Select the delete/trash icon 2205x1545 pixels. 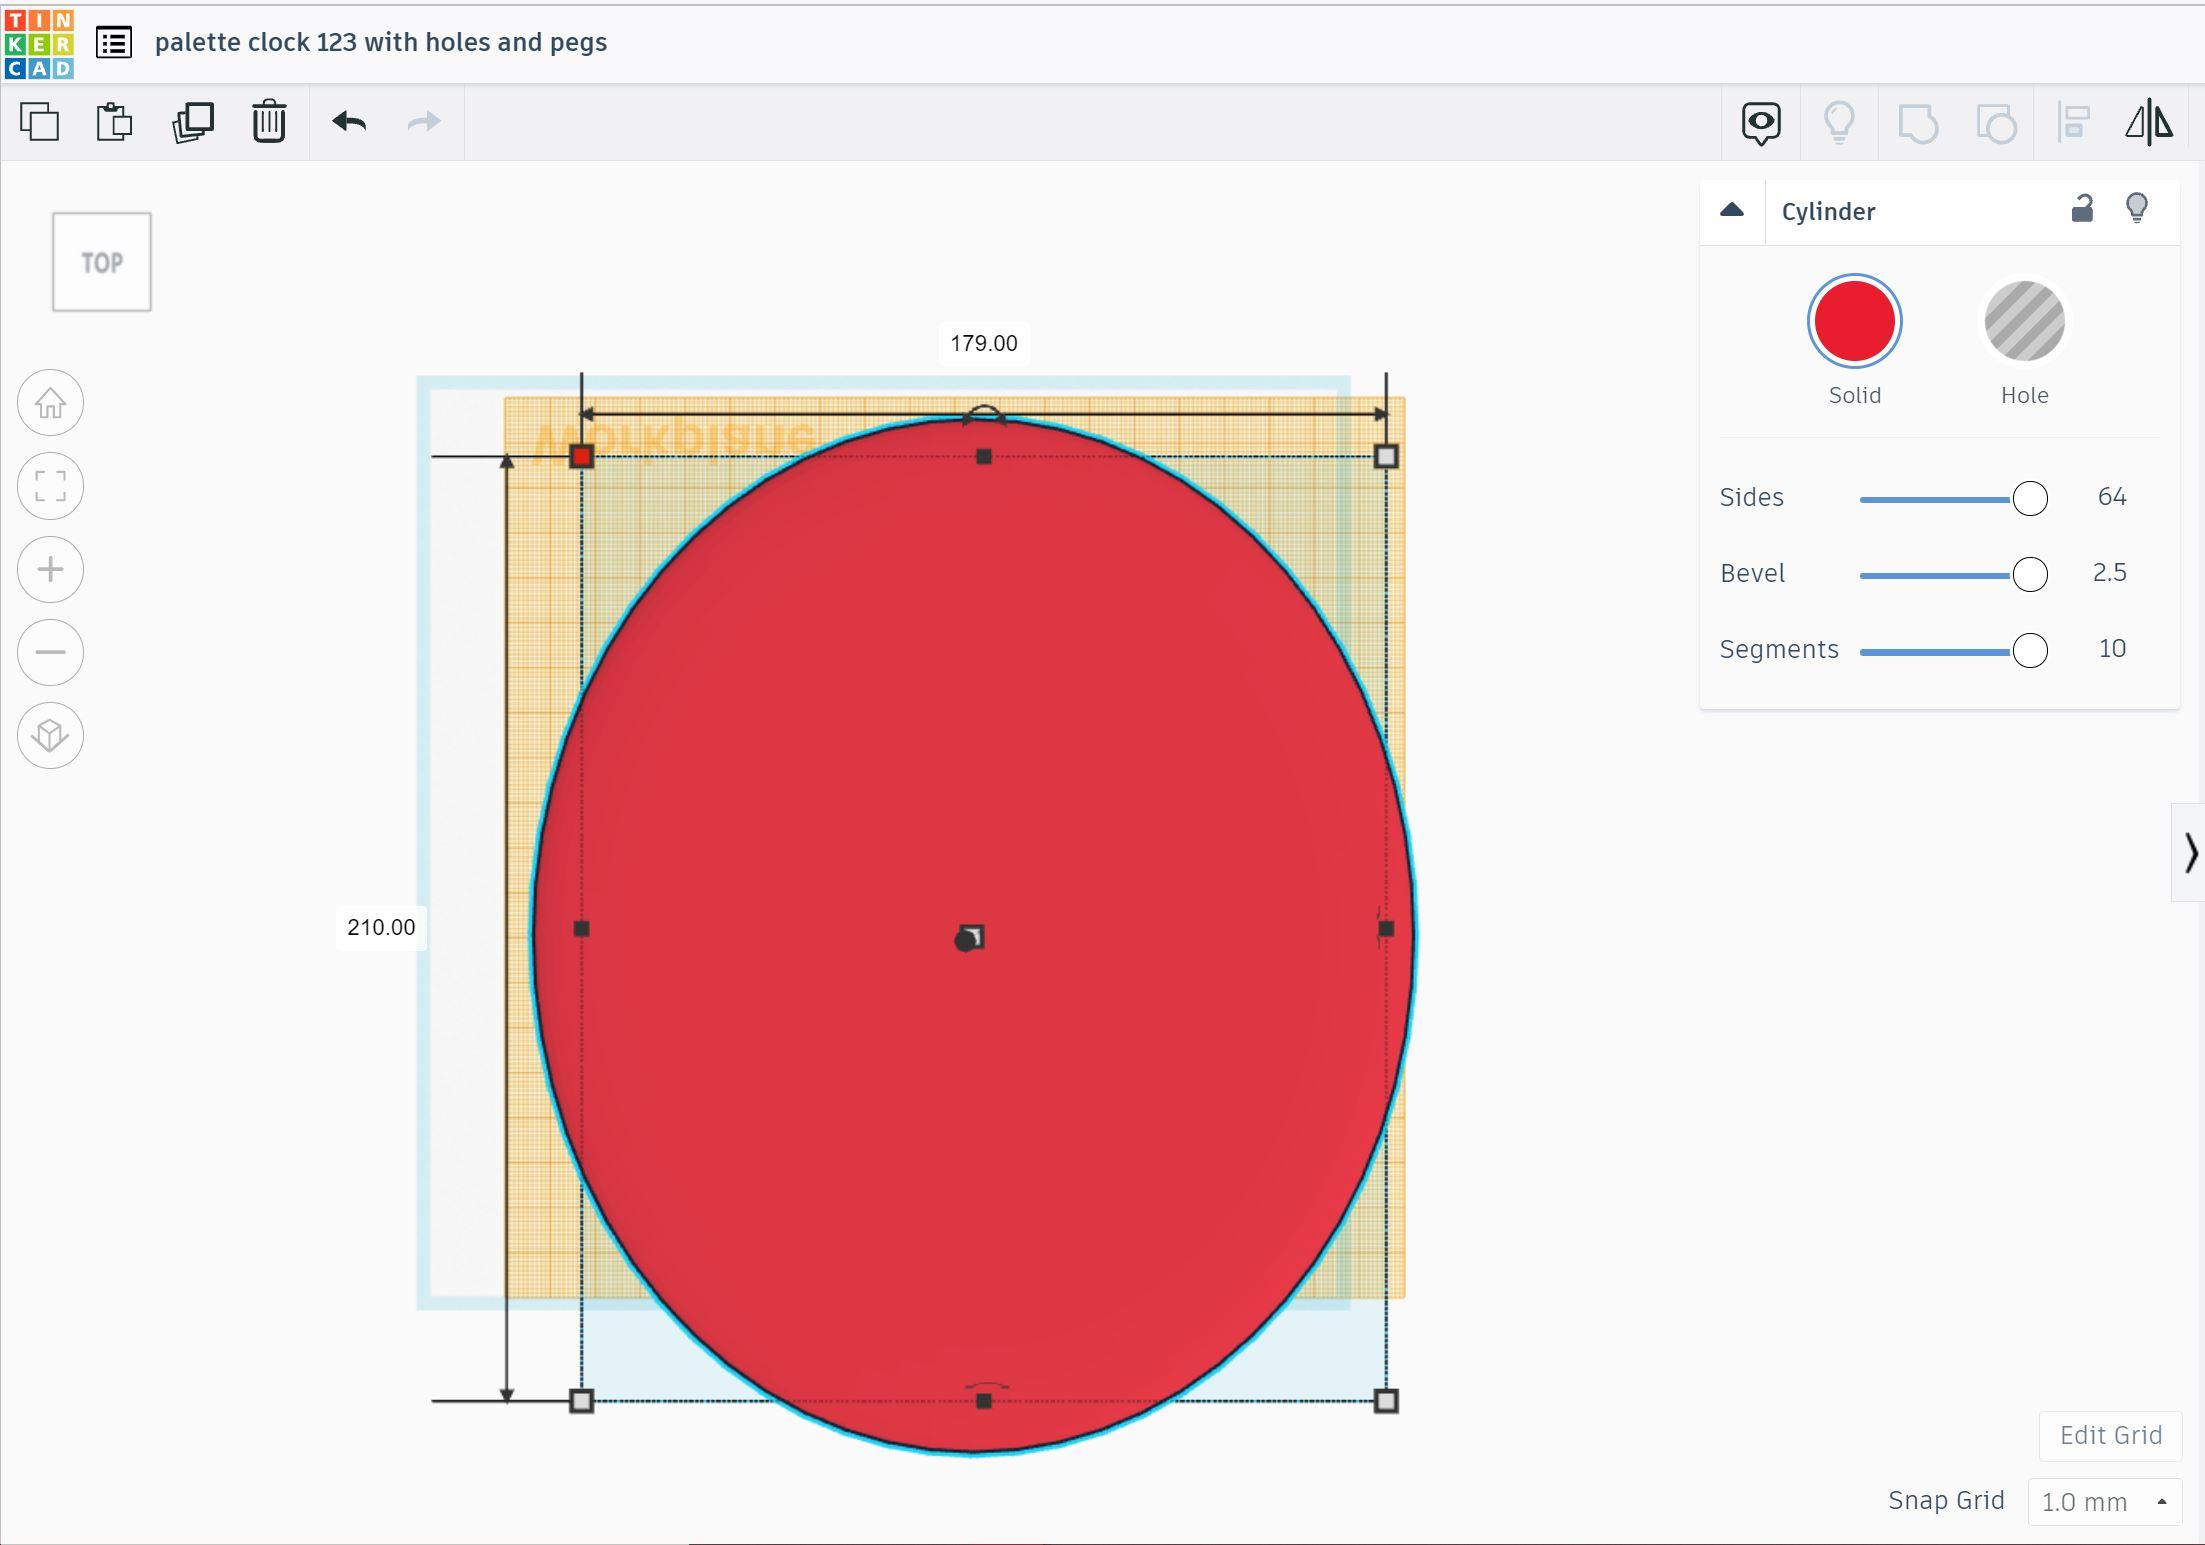click(x=270, y=121)
